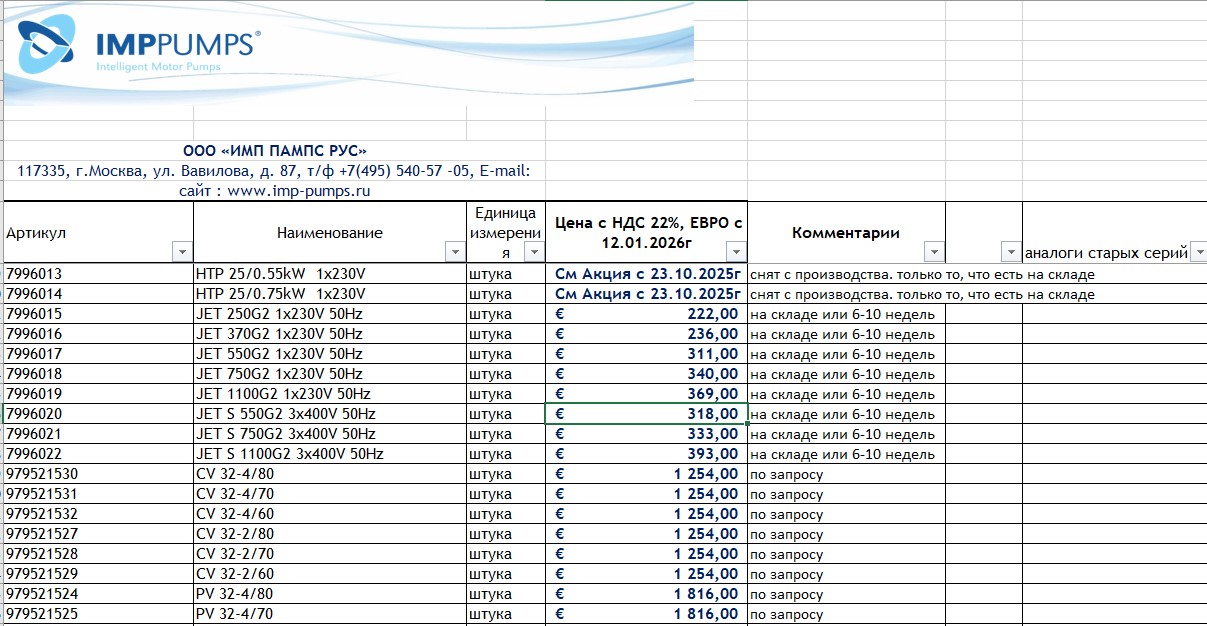1207x626 pixels.
Task: Open filter dropdown of the unnamed column
Action: tap(1011, 252)
